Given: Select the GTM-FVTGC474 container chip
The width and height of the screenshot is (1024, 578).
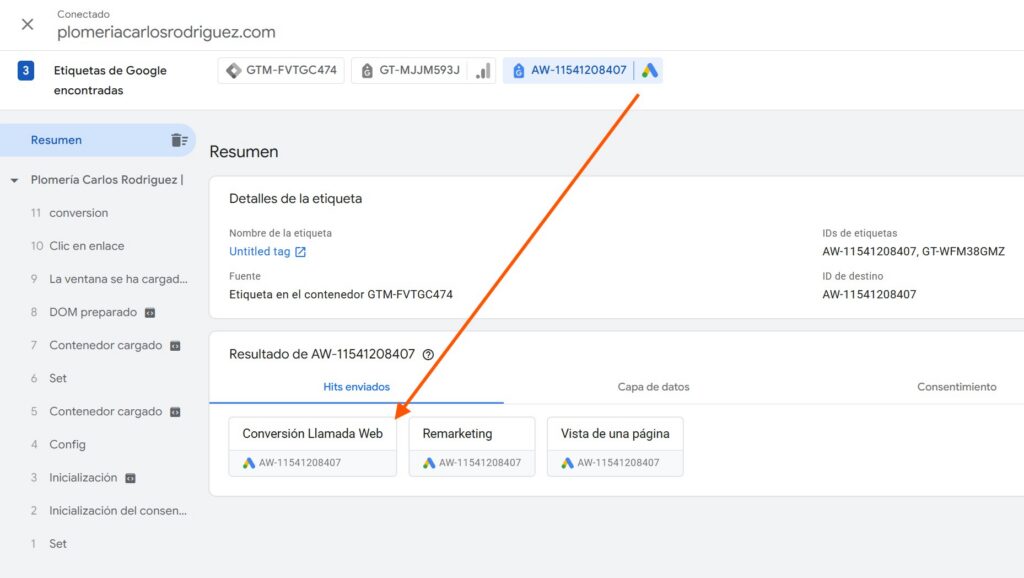Looking at the screenshot, I should [x=282, y=70].
